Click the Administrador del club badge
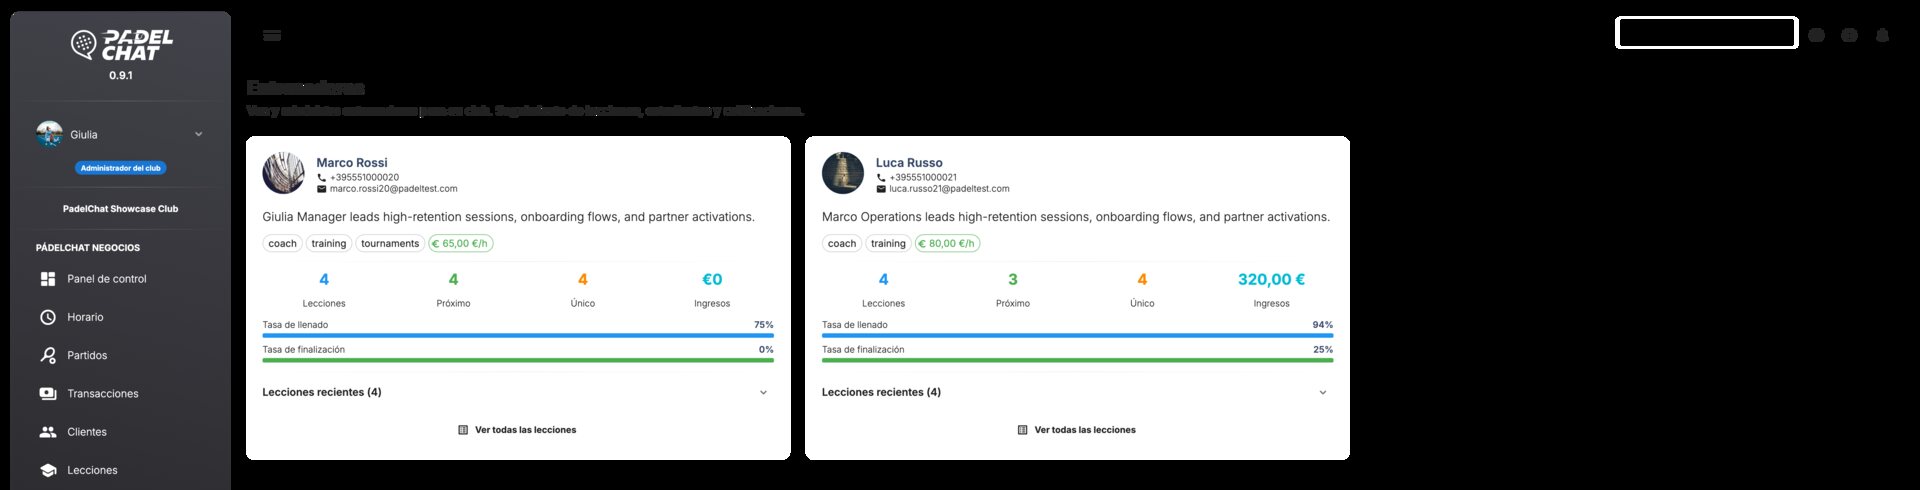The height and width of the screenshot is (490, 1920). click(x=120, y=168)
